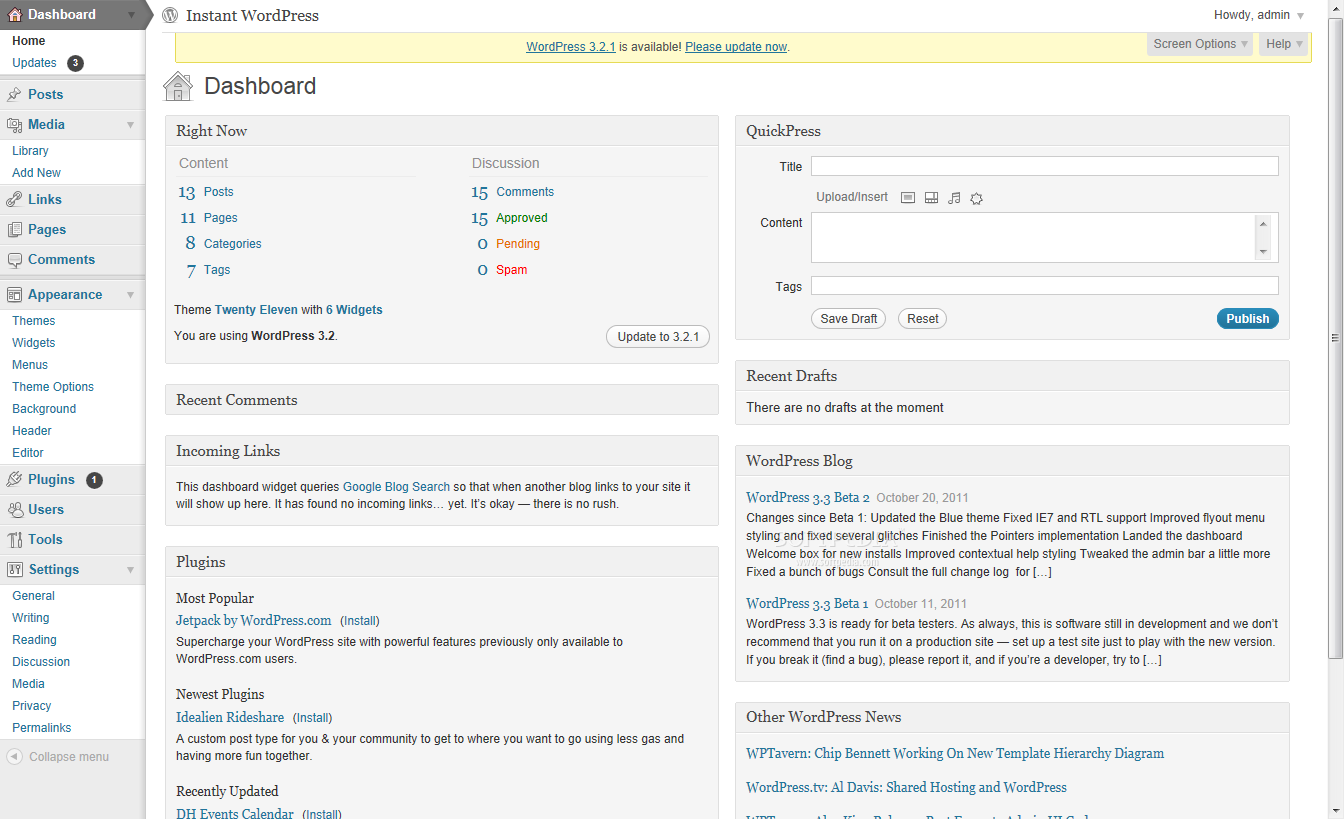Open Menus under Appearance
1344x819 pixels.
[x=30, y=365]
